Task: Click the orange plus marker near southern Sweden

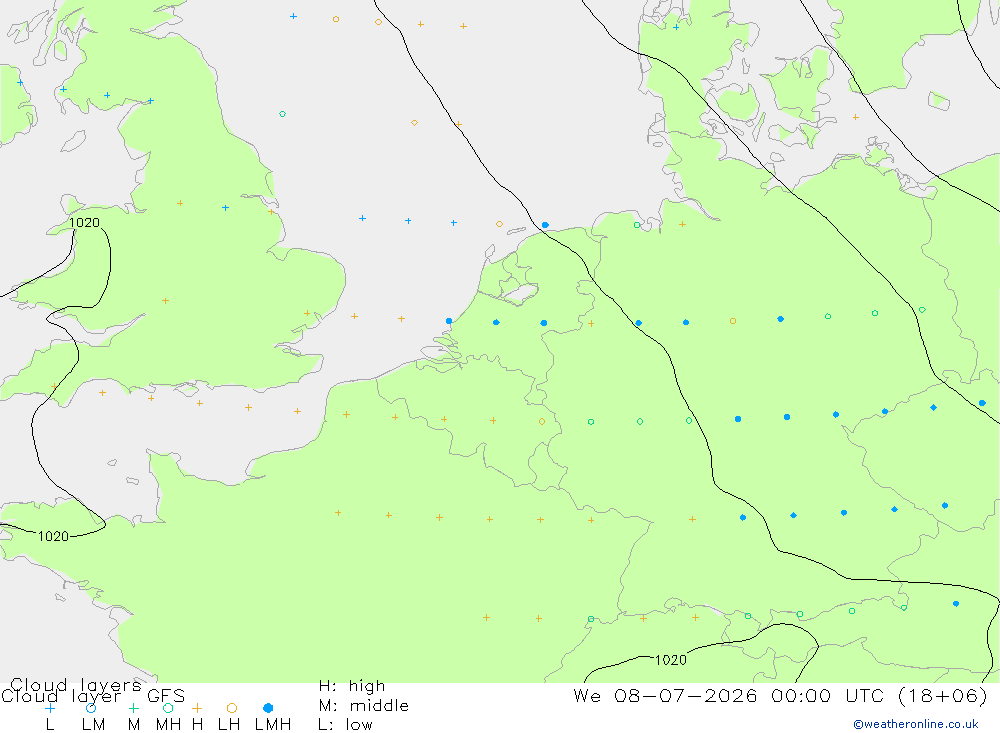Action: coord(856,117)
